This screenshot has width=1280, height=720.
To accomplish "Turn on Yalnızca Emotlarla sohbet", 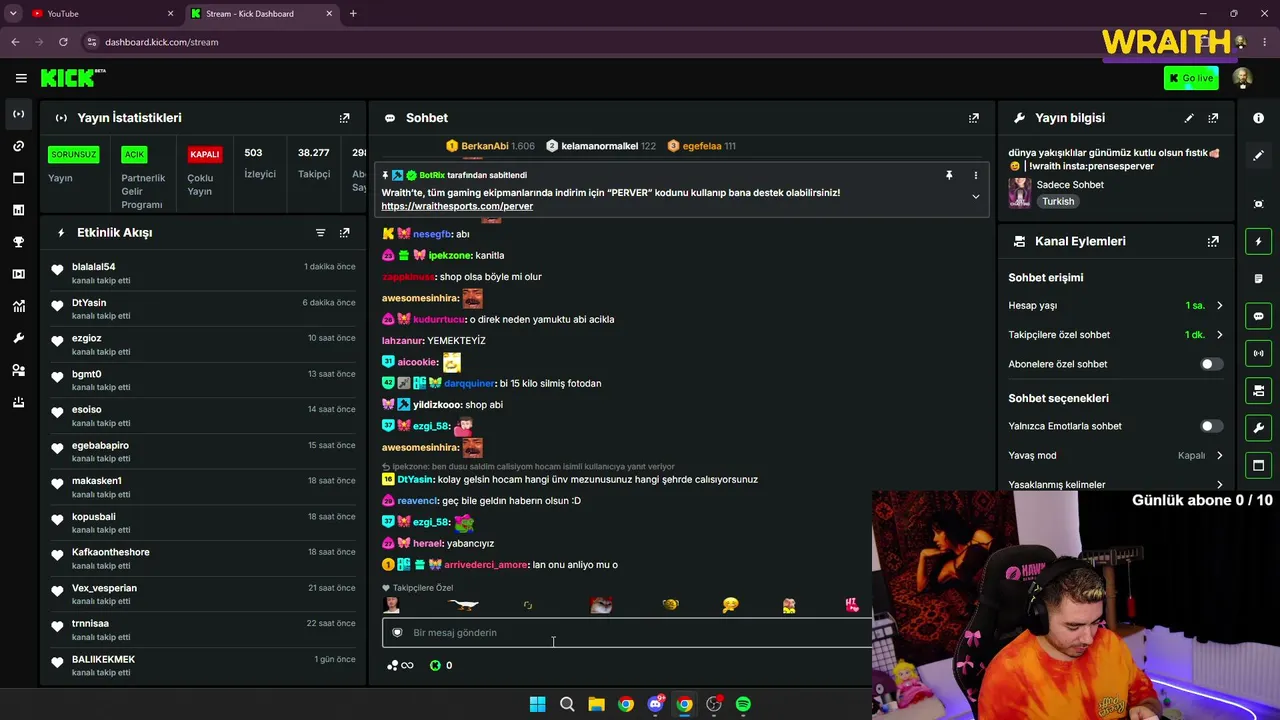I will 1210,426.
